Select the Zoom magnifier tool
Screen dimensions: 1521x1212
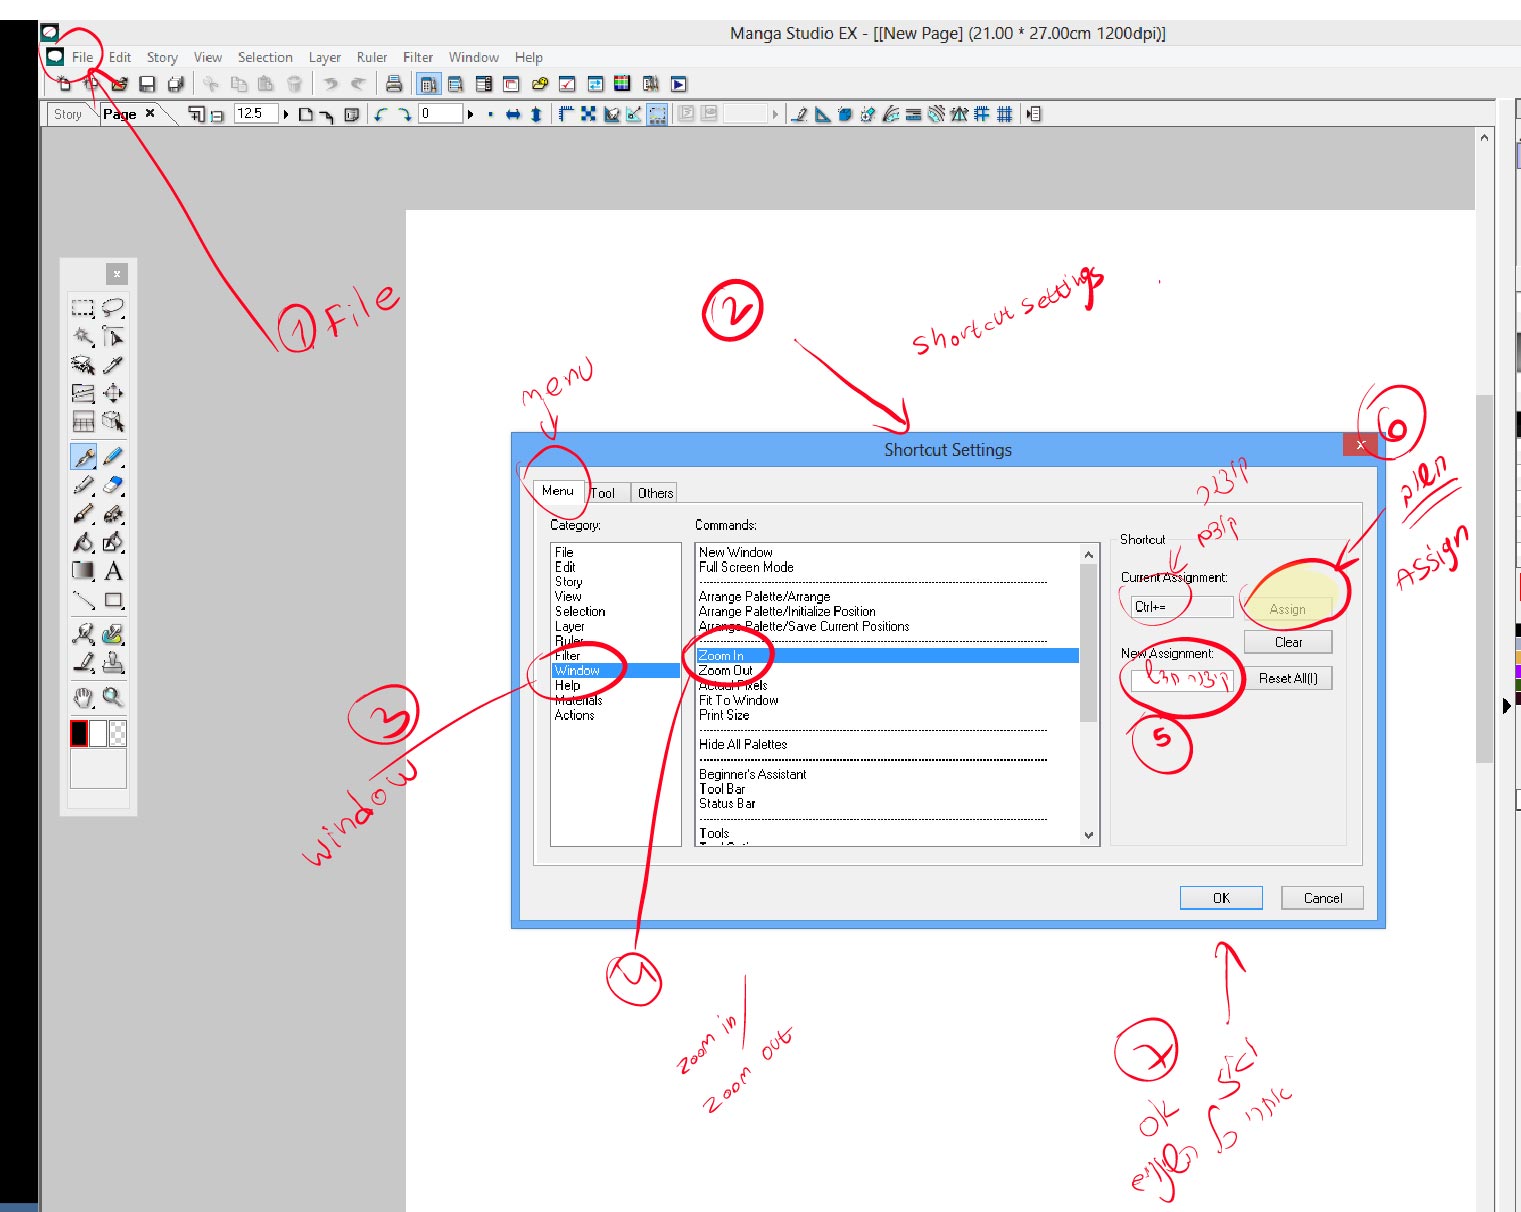click(113, 696)
